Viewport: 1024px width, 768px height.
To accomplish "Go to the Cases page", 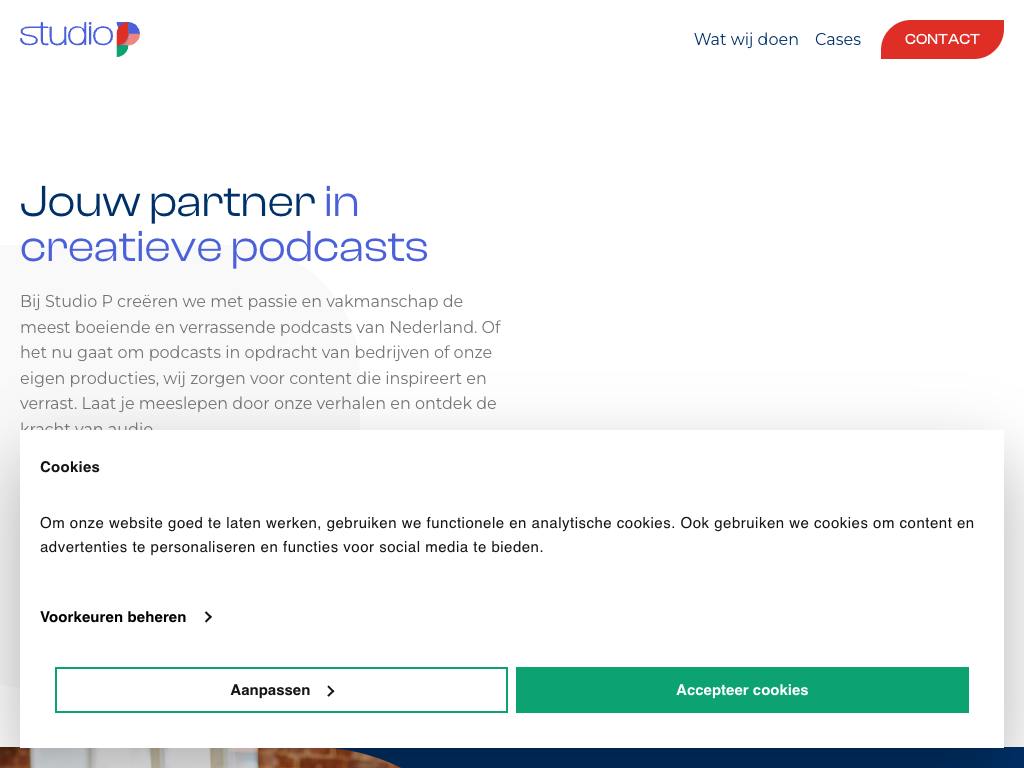I will tap(837, 39).
